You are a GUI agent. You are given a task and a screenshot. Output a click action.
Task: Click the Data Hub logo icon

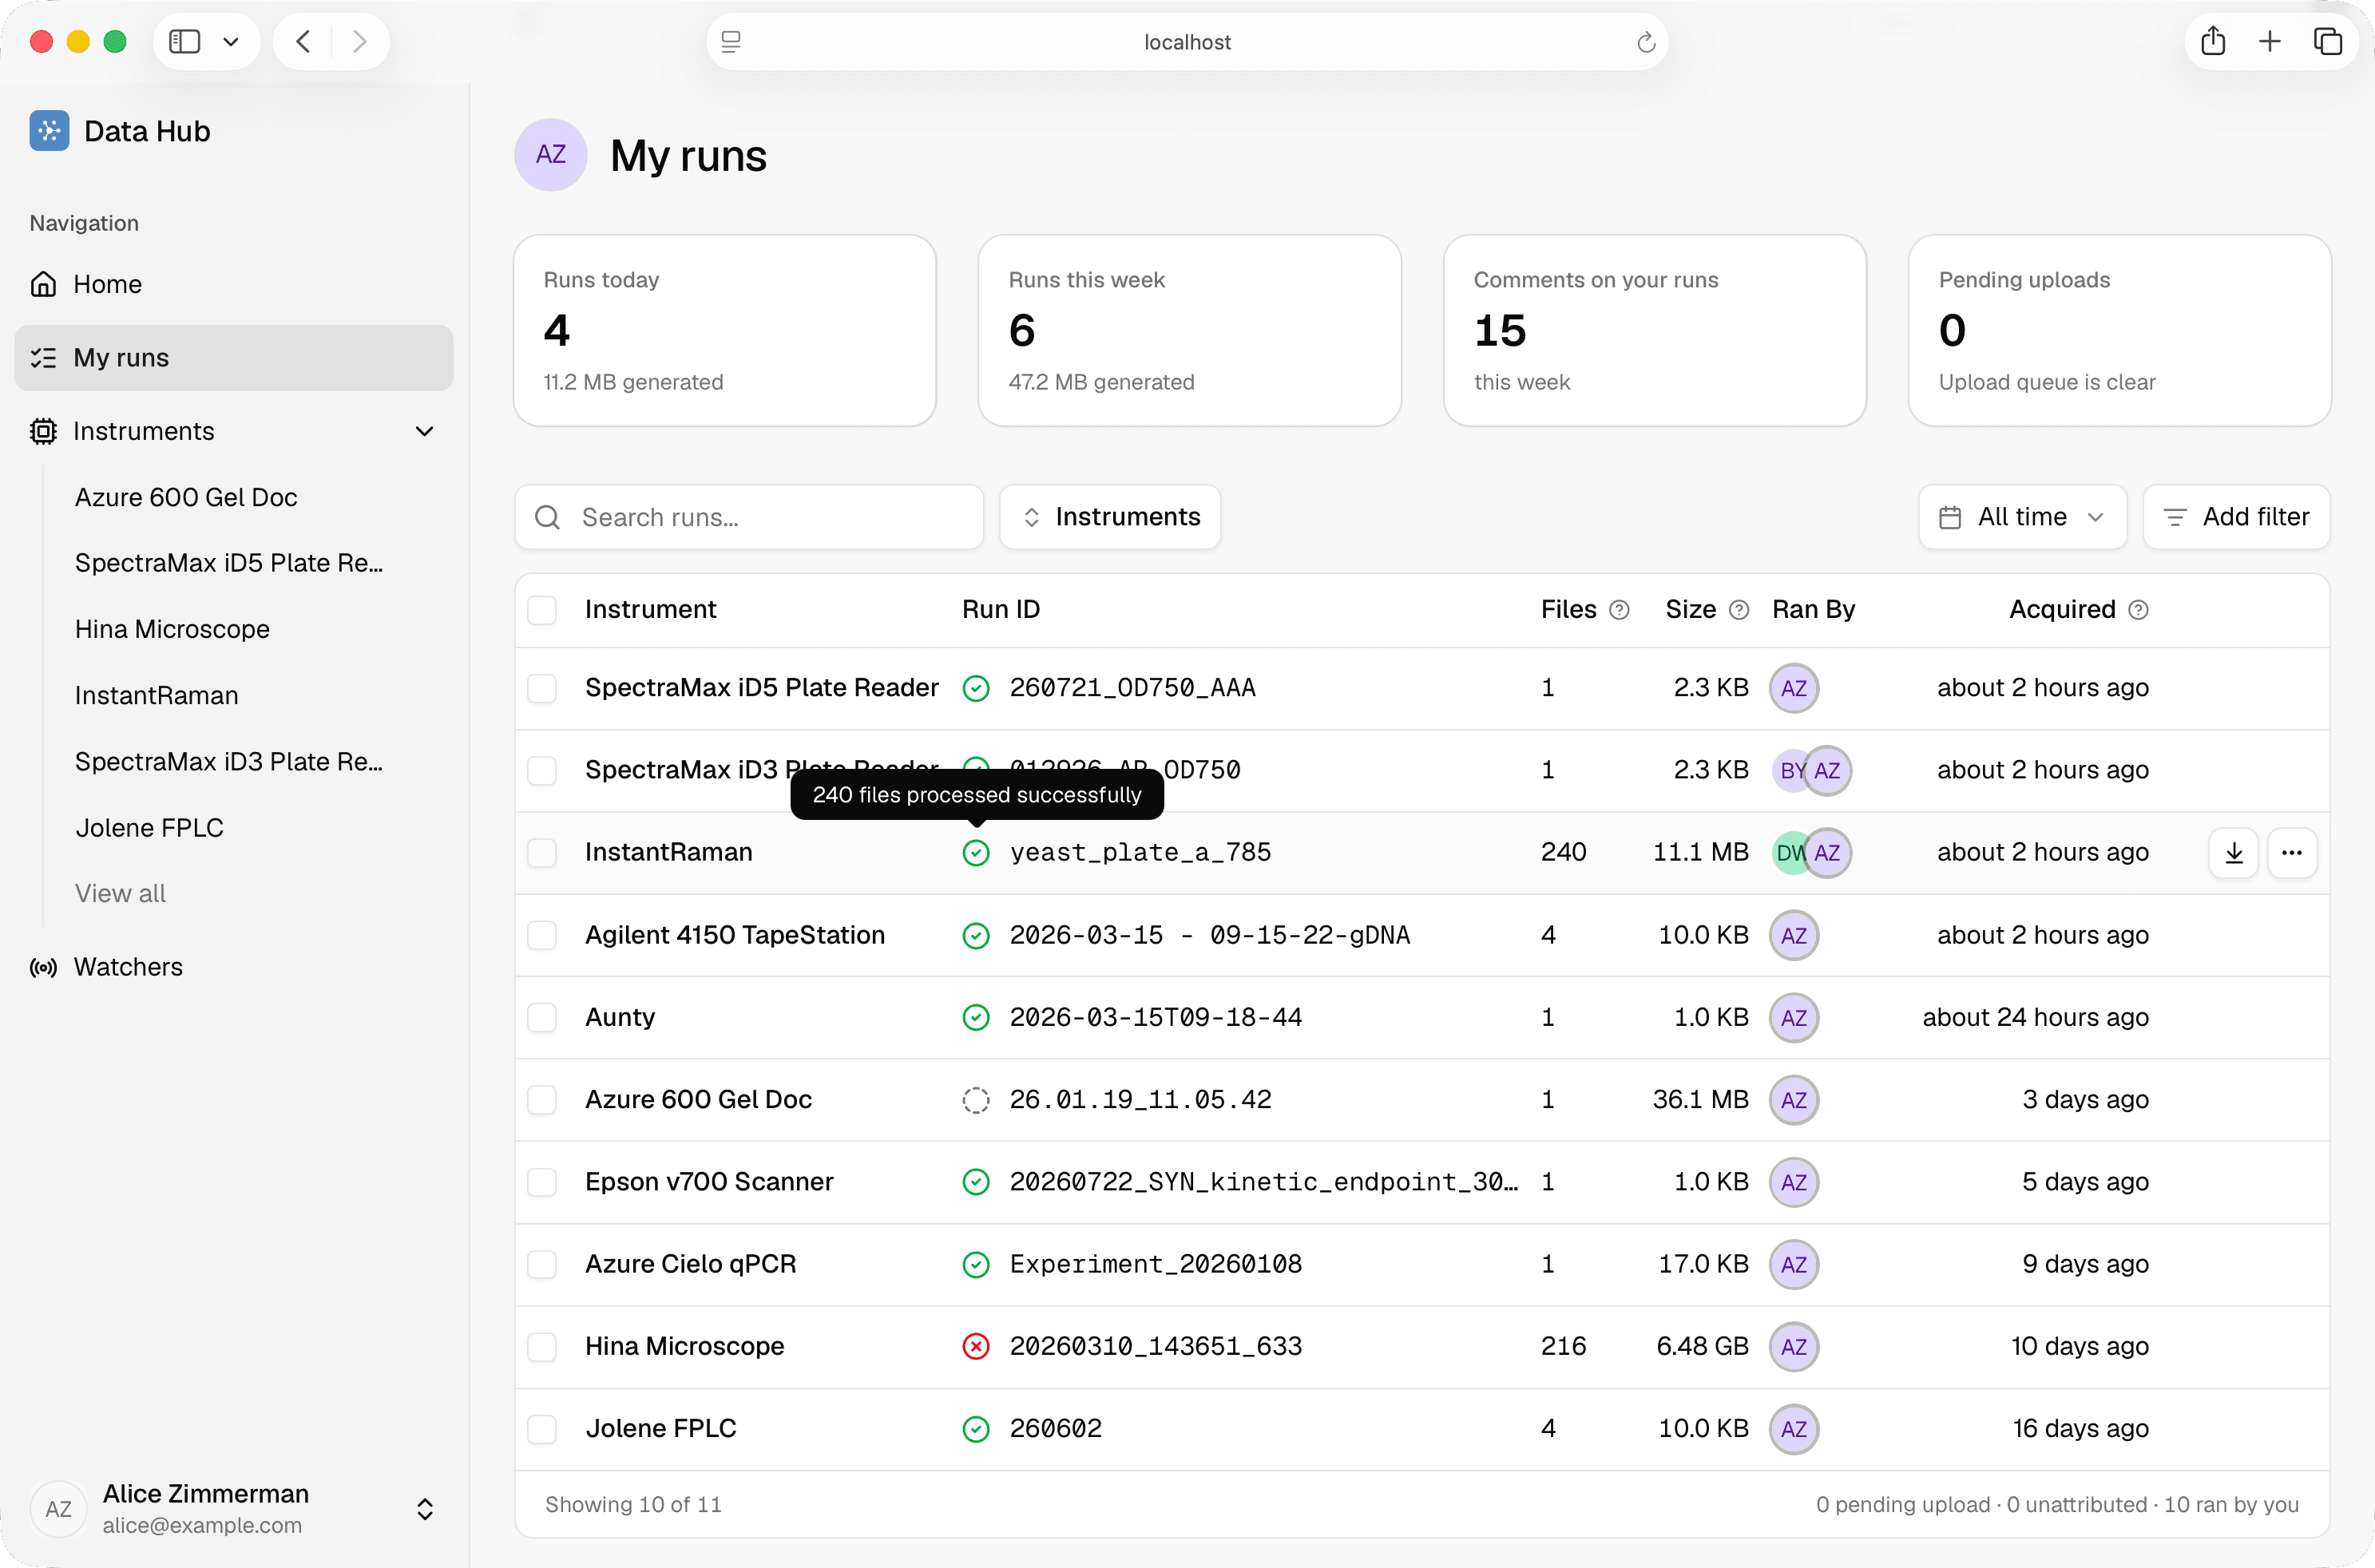pos(49,131)
